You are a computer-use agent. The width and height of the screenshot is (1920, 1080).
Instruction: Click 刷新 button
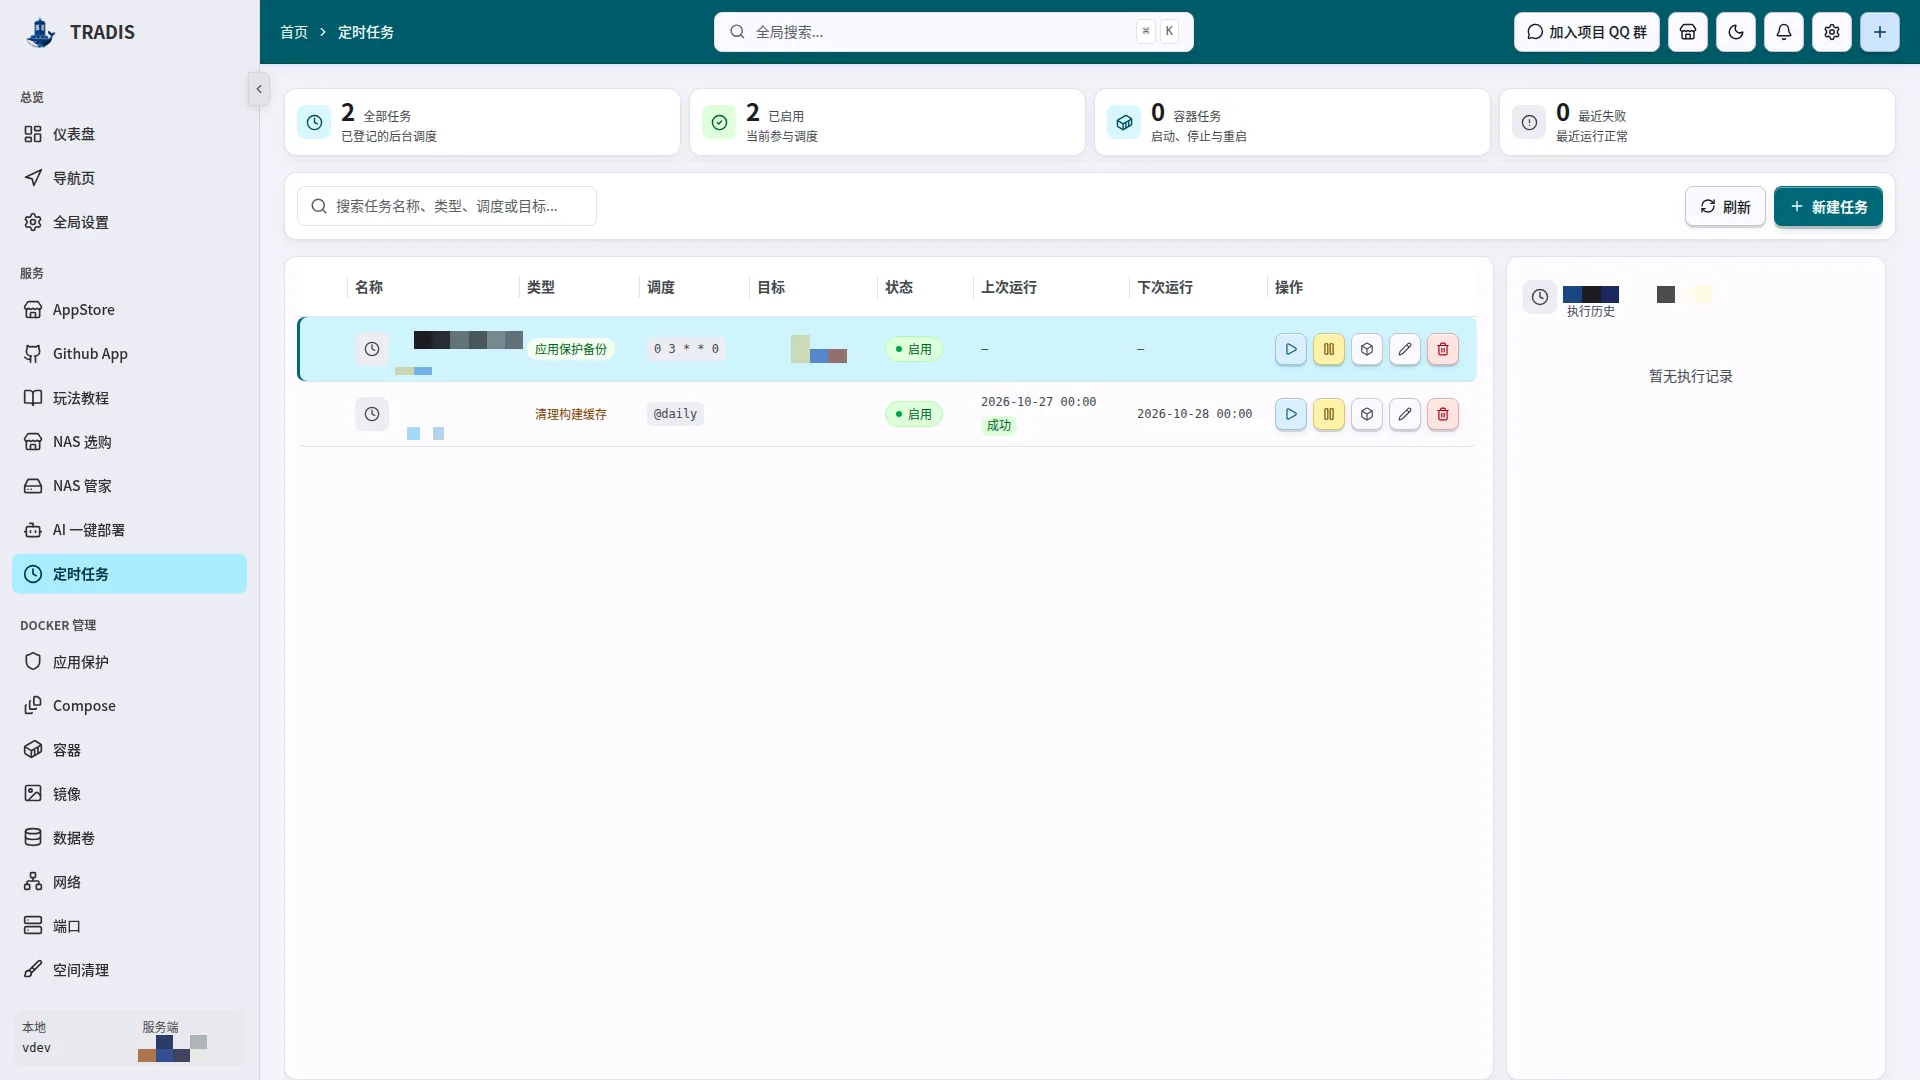pos(1725,207)
